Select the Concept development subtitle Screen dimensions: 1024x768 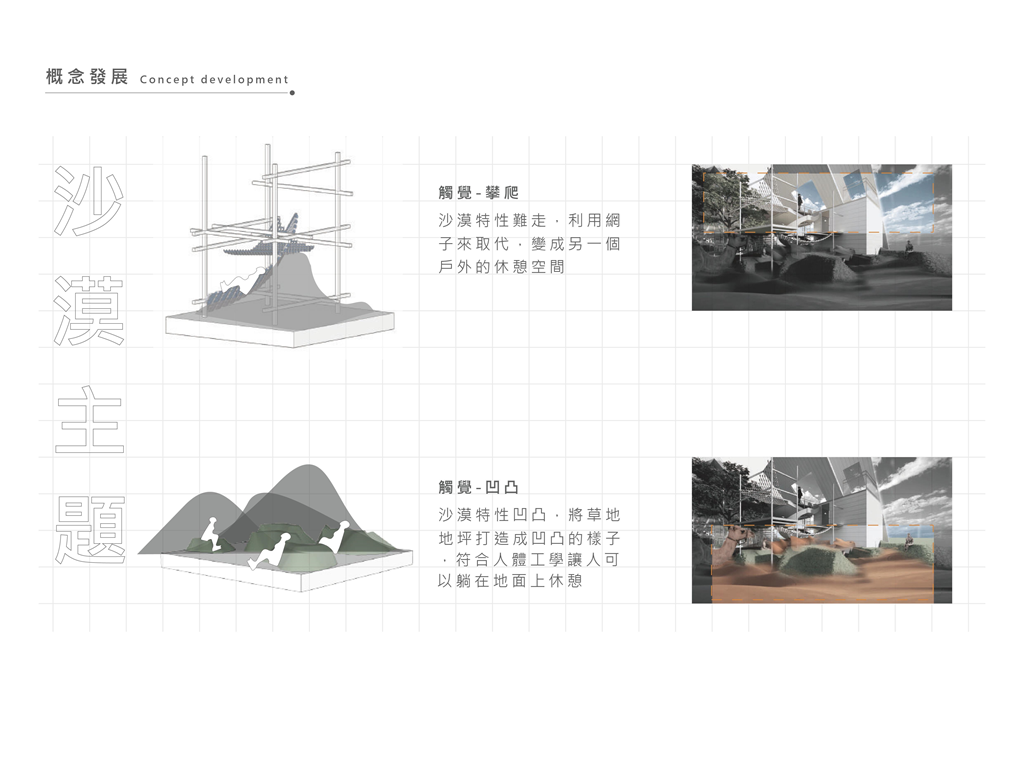[x=214, y=80]
